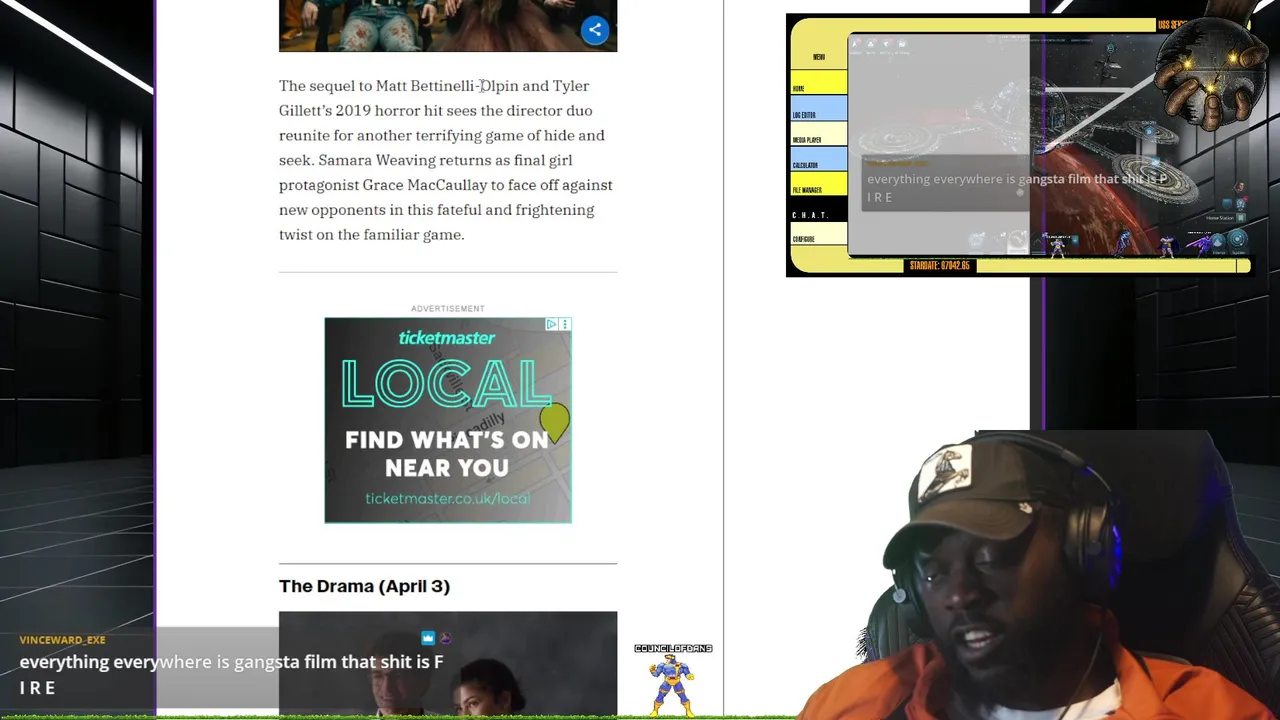Click the Ticketmaster LOCAL advertisement banner
The image size is (1280, 720).
pos(448,420)
